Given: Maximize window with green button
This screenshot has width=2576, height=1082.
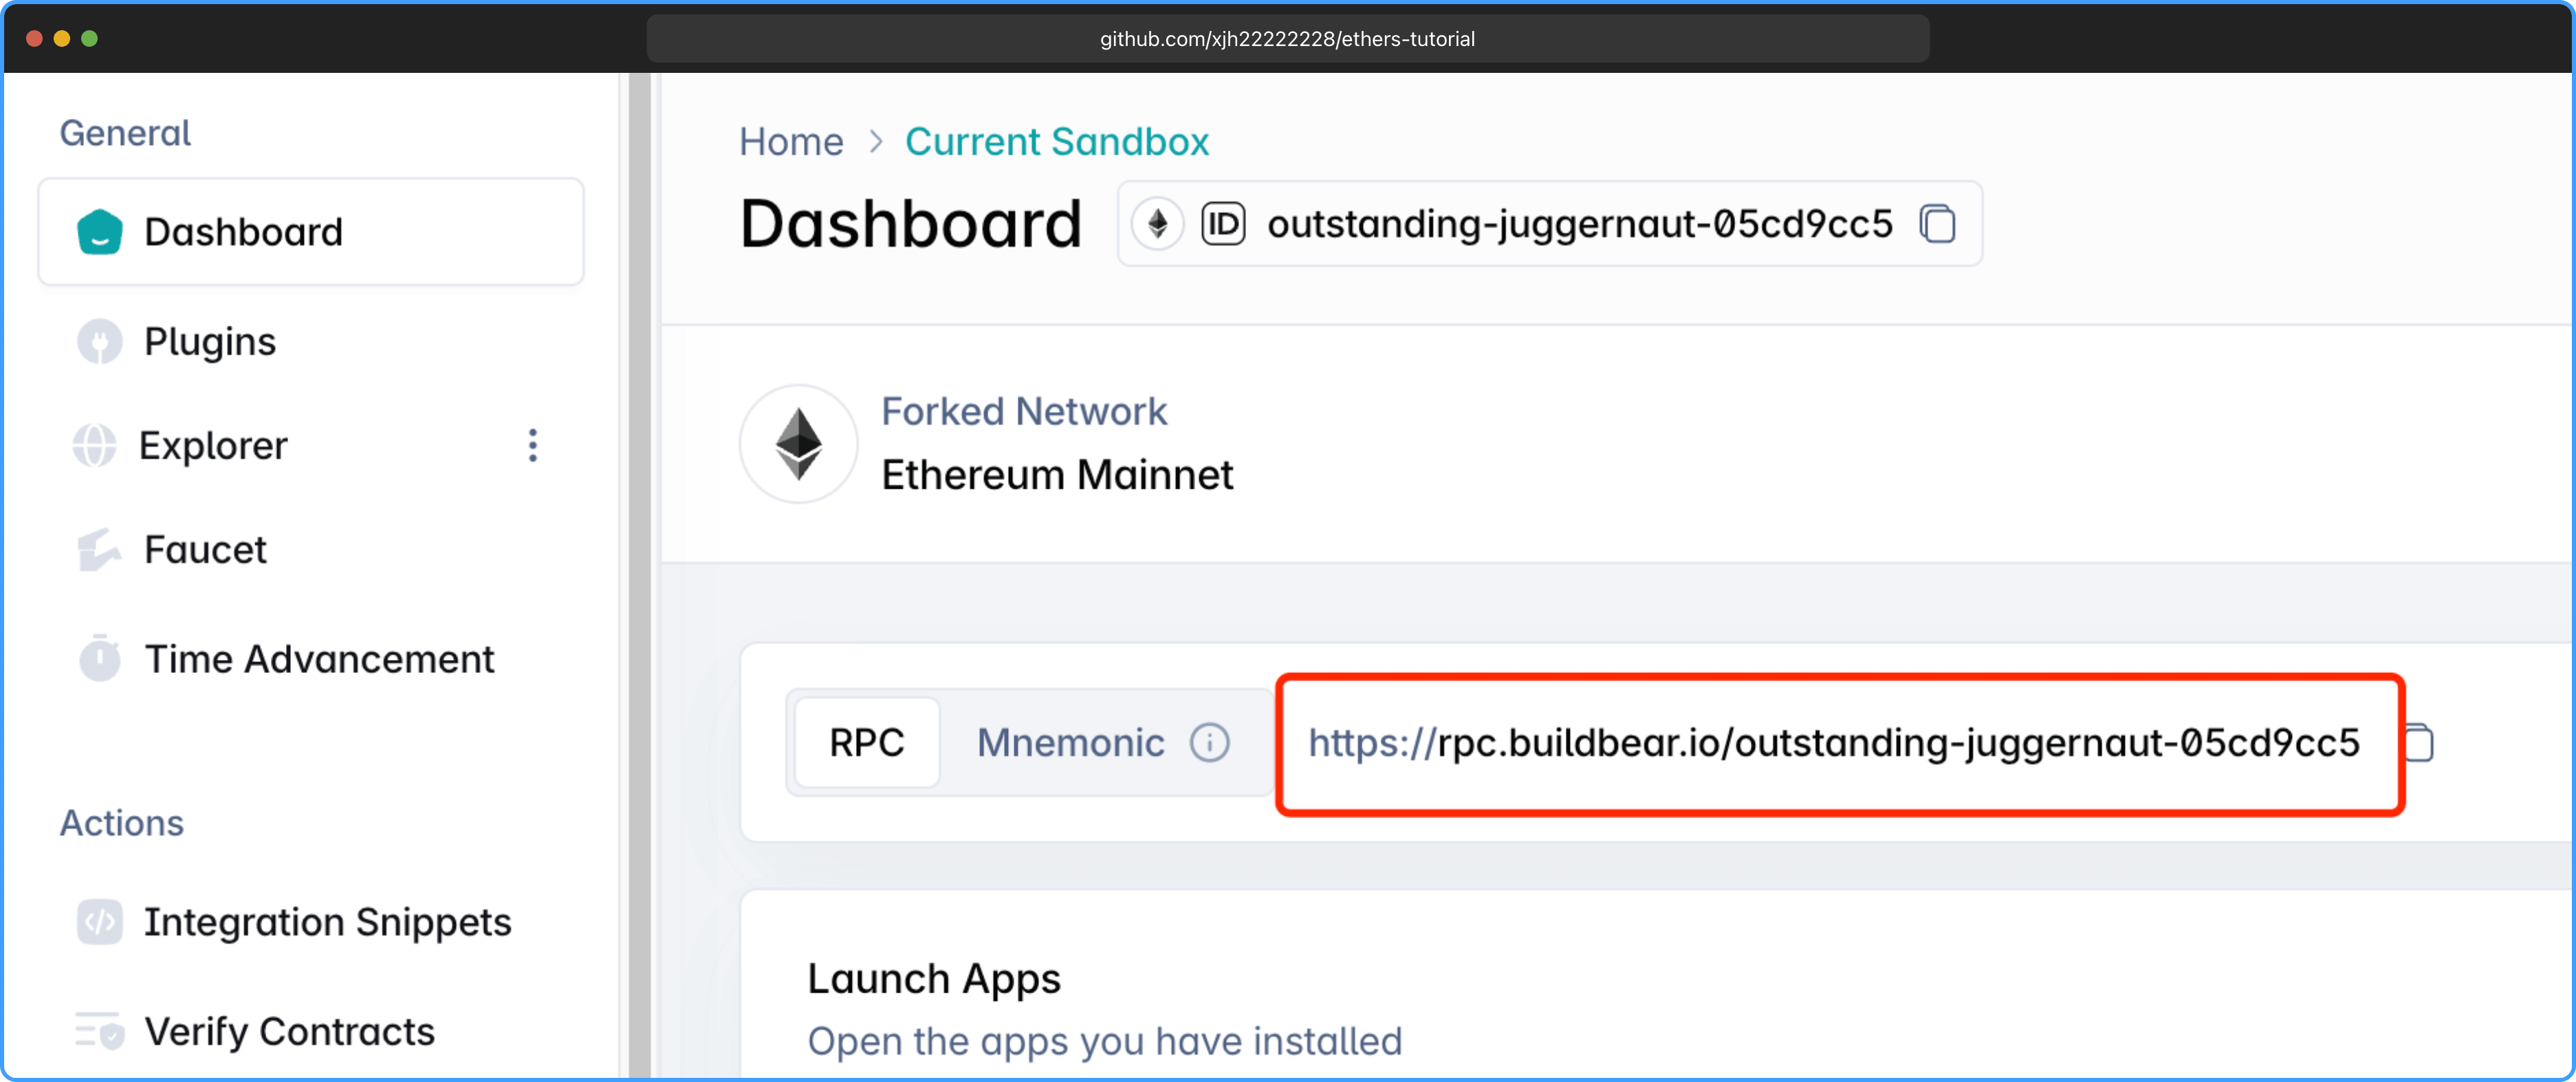Looking at the screenshot, I should point(90,39).
